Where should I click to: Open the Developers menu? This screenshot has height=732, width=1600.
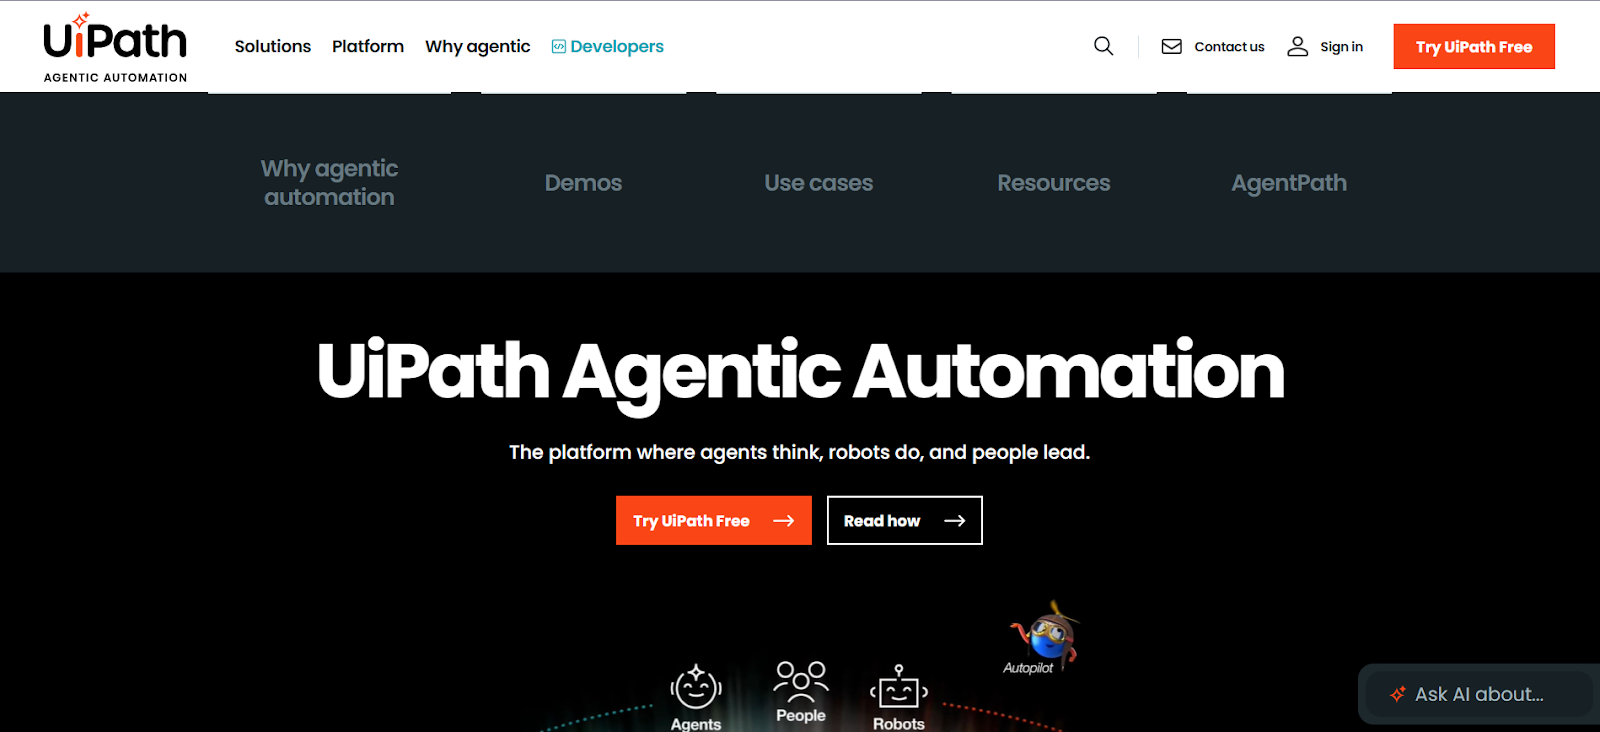(x=608, y=47)
